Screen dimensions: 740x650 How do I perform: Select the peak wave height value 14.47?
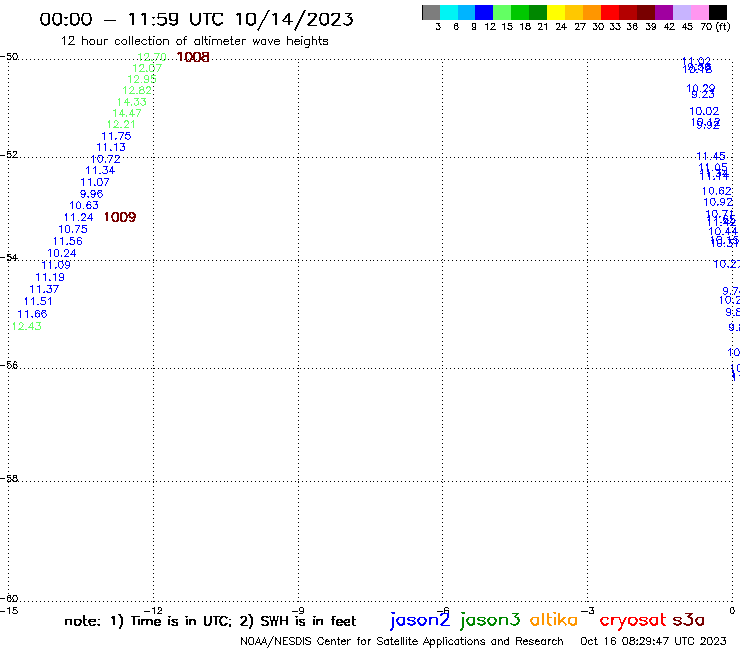coord(126,113)
